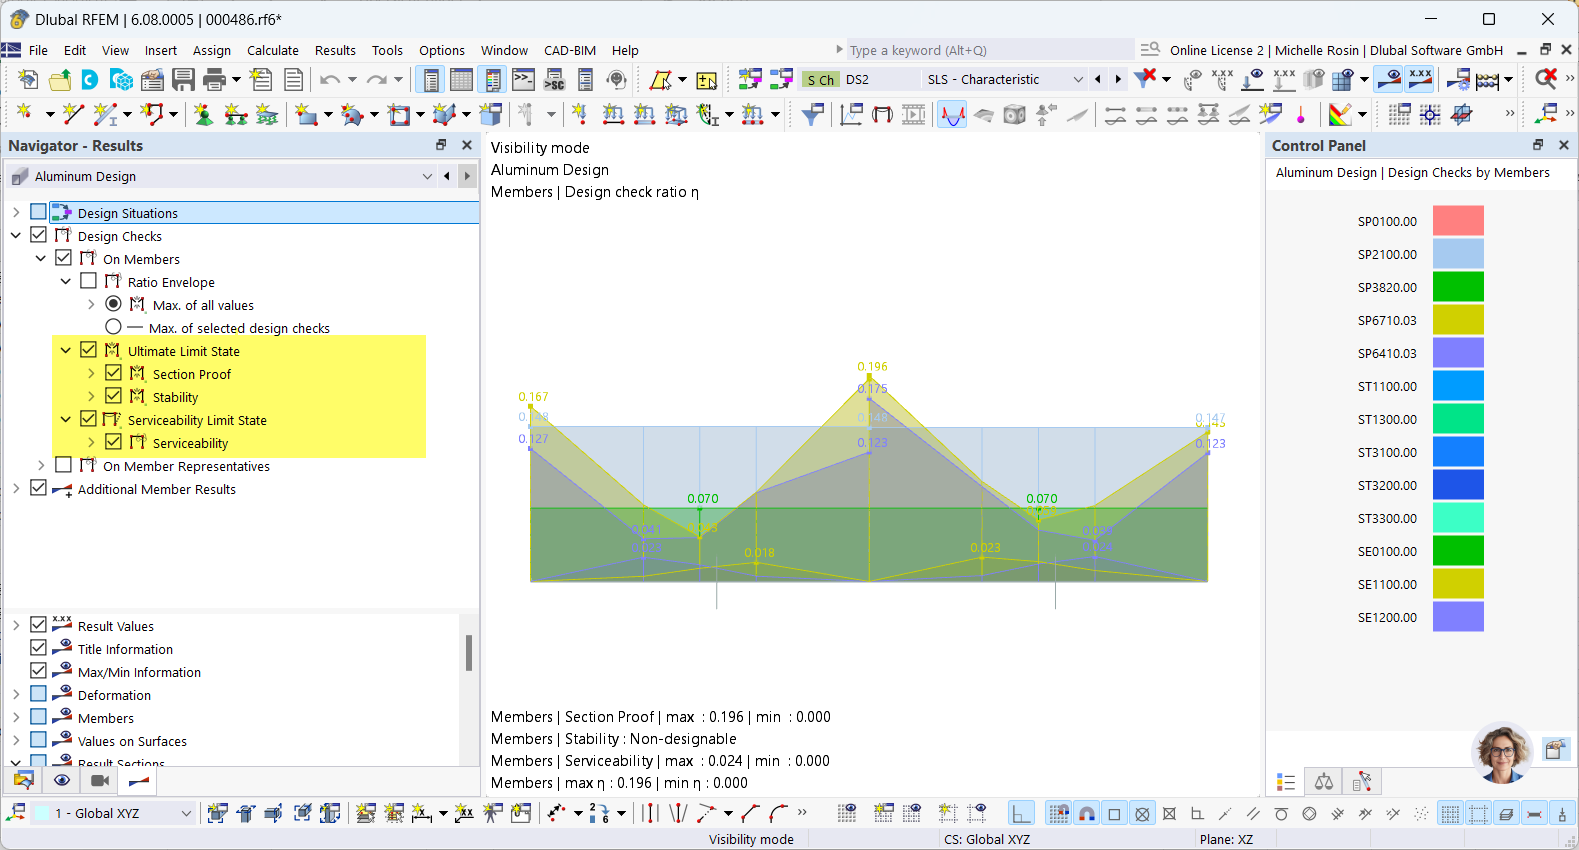The height and width of the screenshot is (850, 1579).
Task: Expand the Result Values tree node
Action: pos(16,626)
